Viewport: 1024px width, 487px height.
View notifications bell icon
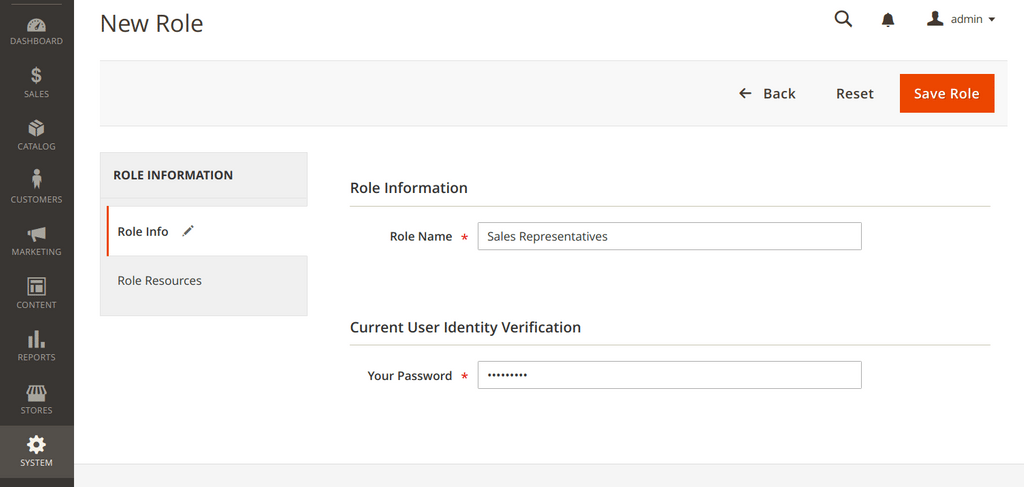point(888,20)
